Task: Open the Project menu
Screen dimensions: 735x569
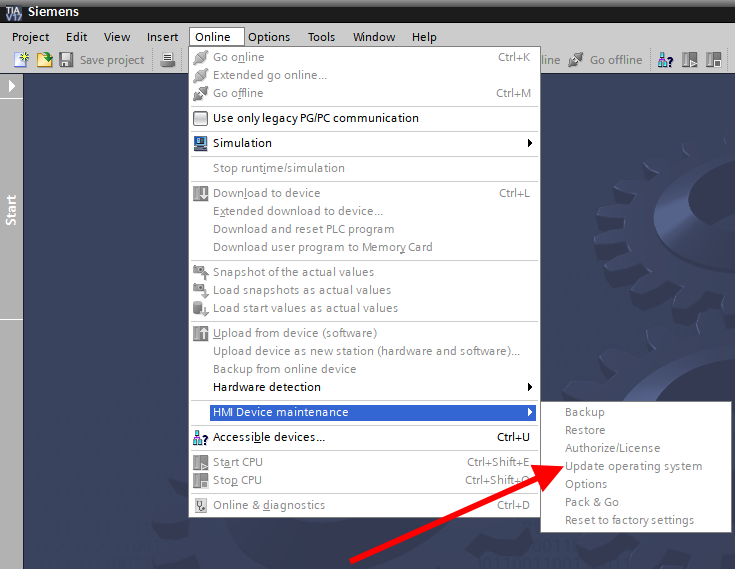Action: point(30,37)
